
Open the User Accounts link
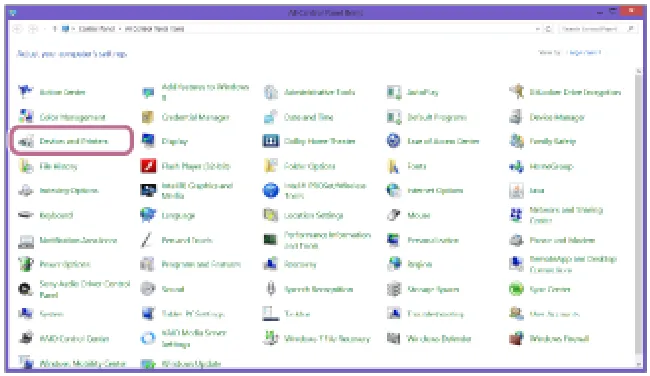click(554, 314)
